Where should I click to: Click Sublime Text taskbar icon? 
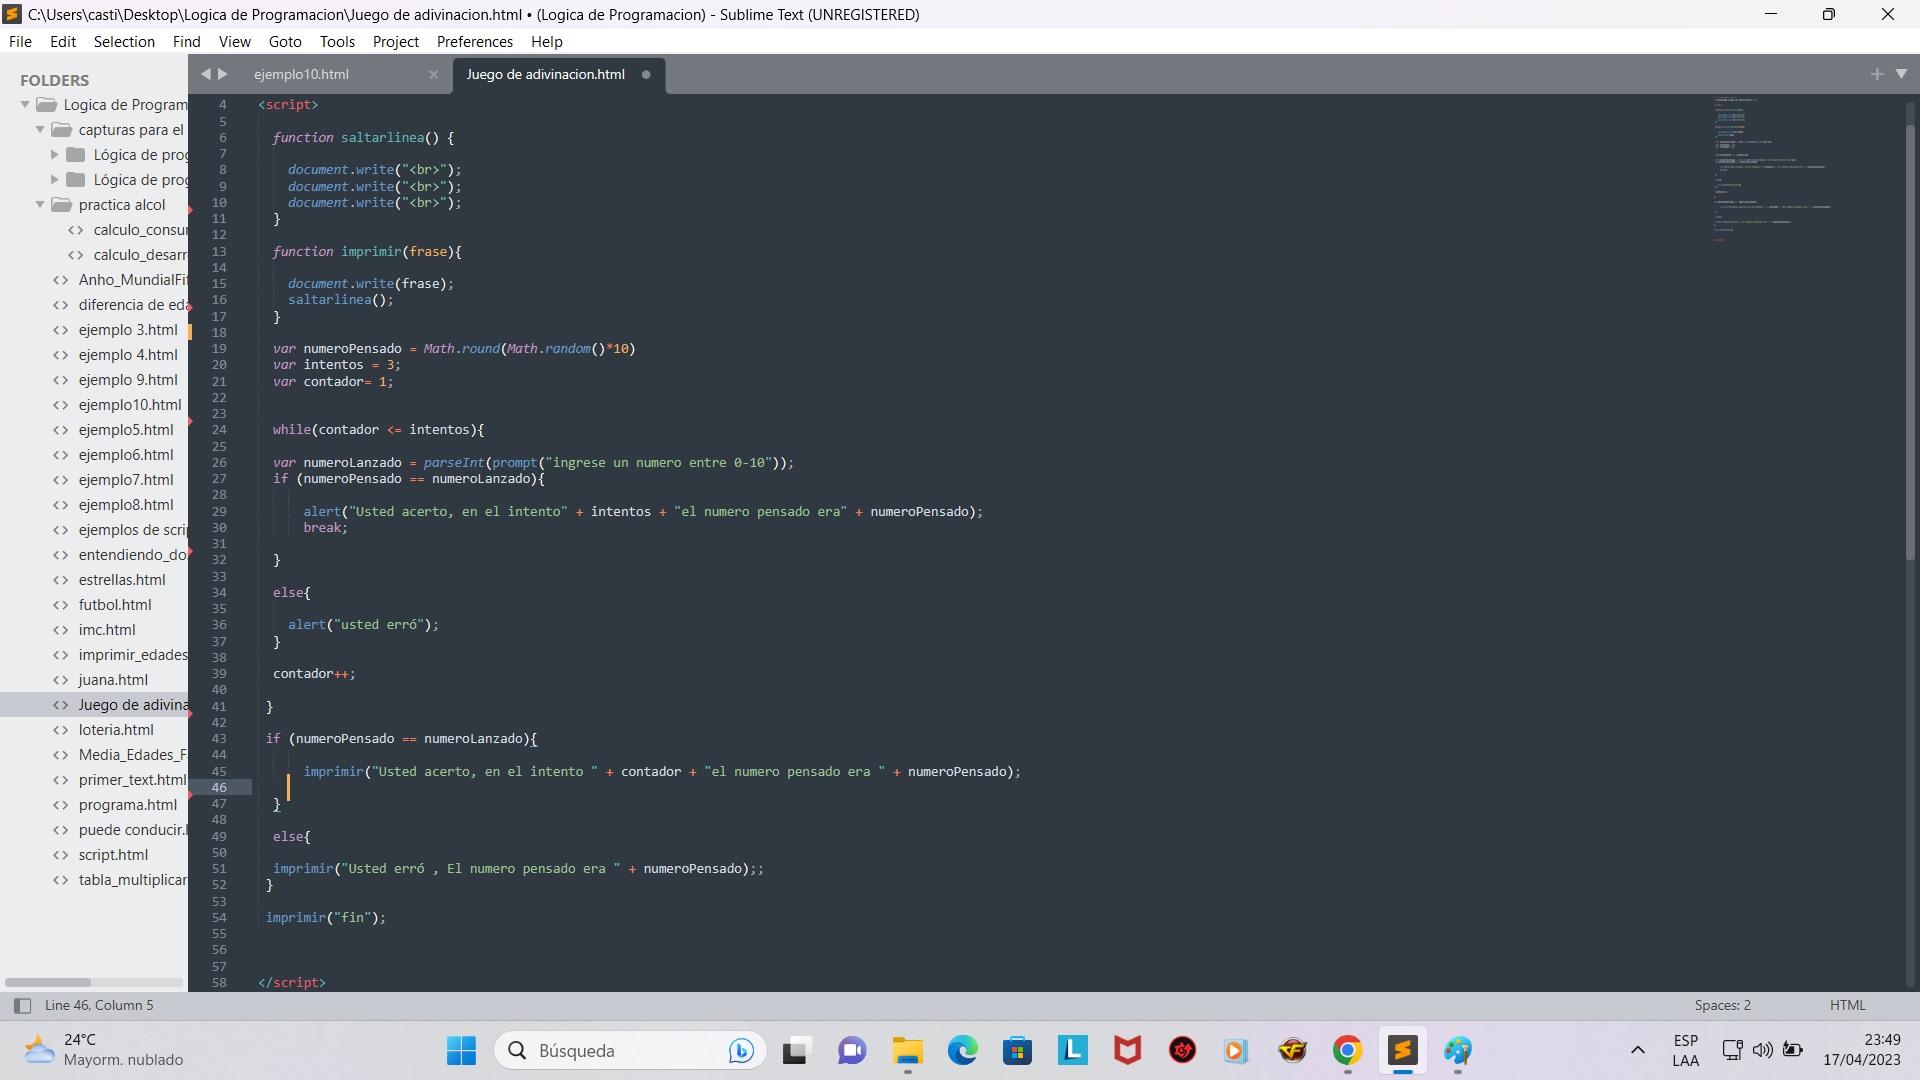pos(1402,1050)
